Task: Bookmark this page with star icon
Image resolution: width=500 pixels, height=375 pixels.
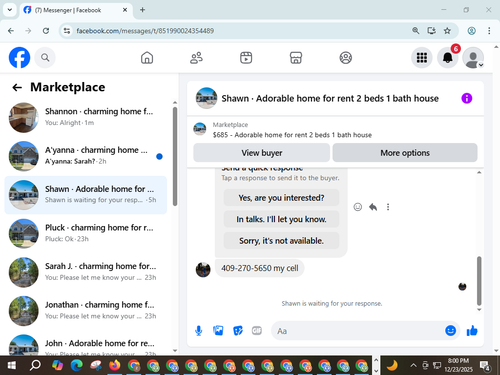Action: [447, 31]
